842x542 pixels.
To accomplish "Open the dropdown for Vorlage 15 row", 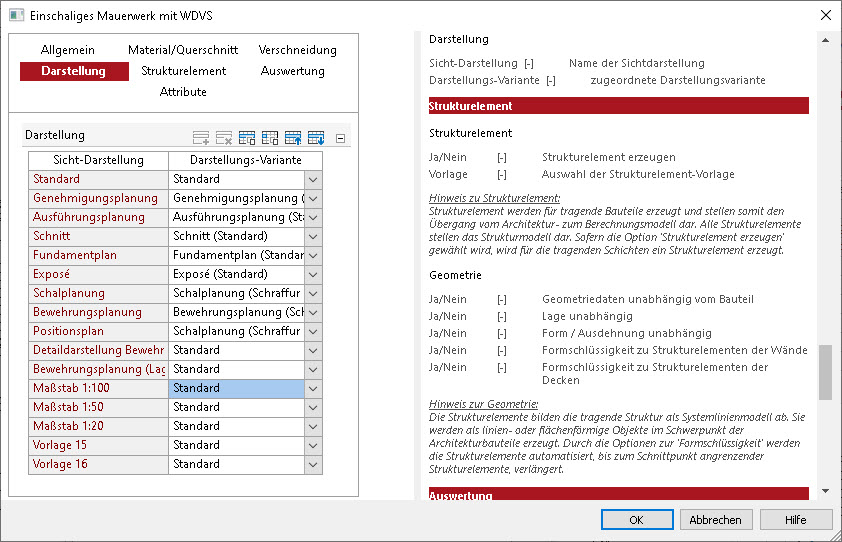I will pos(313,445).
